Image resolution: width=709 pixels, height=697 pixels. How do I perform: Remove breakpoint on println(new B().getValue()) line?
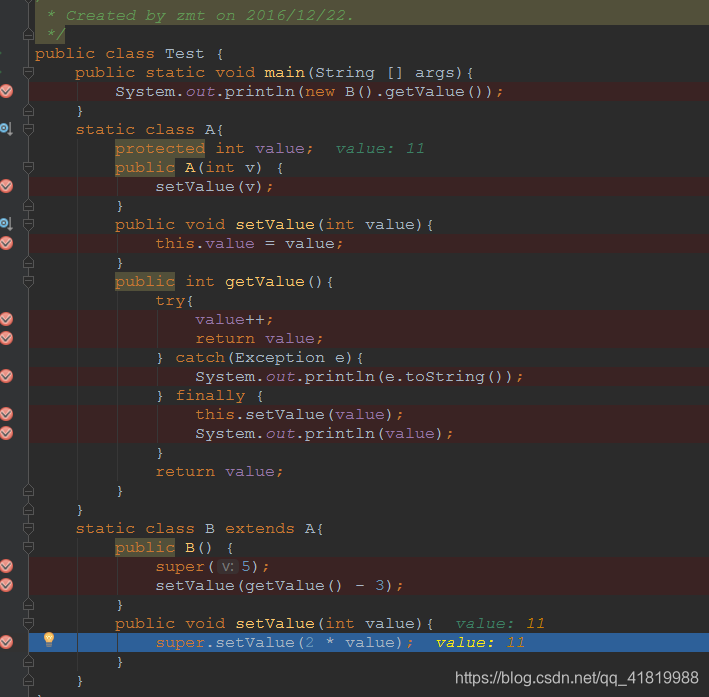[x=6, y=91]
